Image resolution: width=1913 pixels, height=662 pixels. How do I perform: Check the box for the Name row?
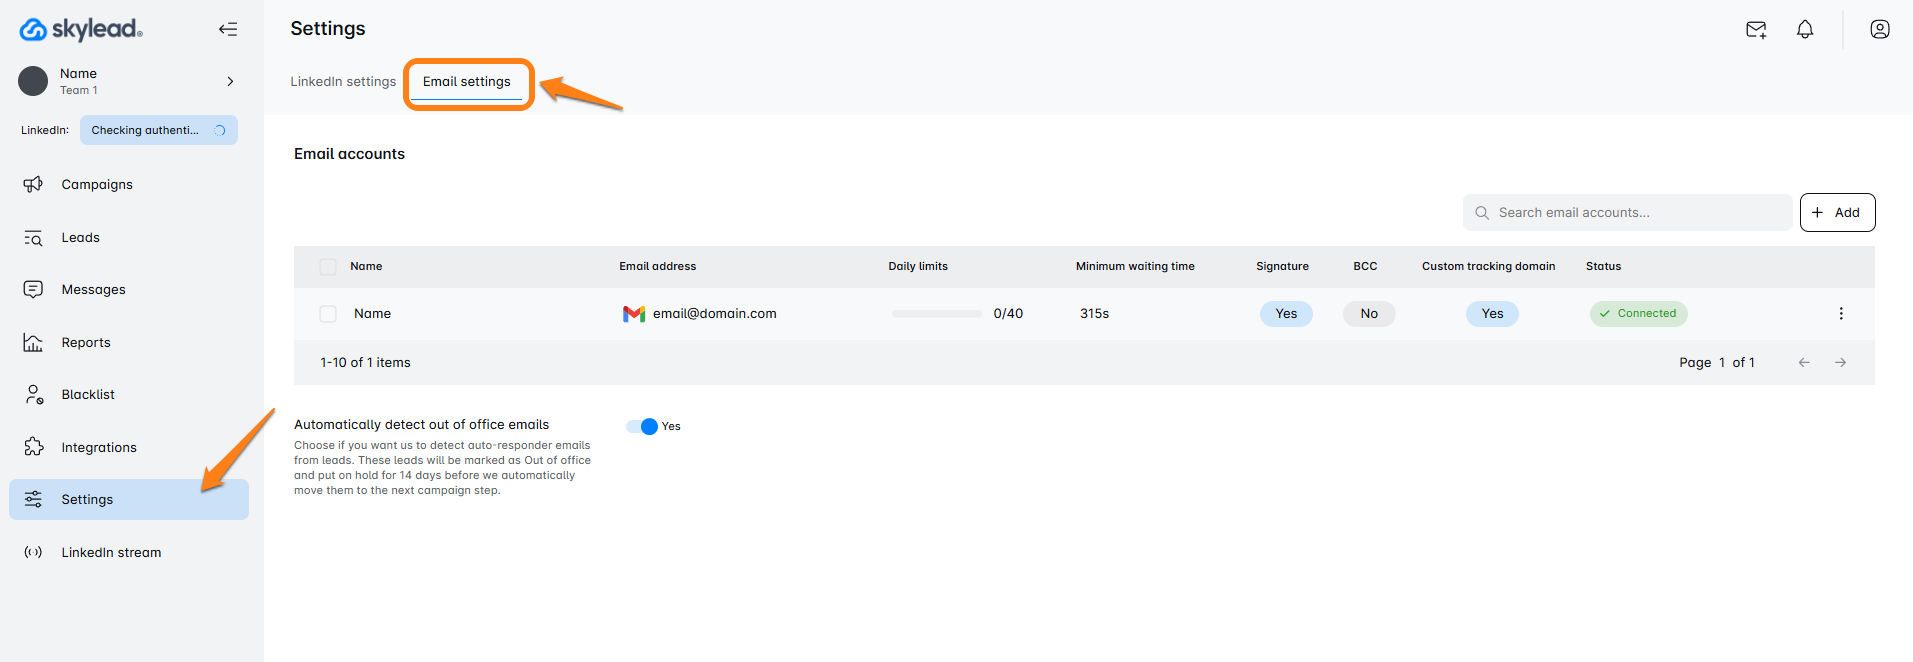click(328, 314)
